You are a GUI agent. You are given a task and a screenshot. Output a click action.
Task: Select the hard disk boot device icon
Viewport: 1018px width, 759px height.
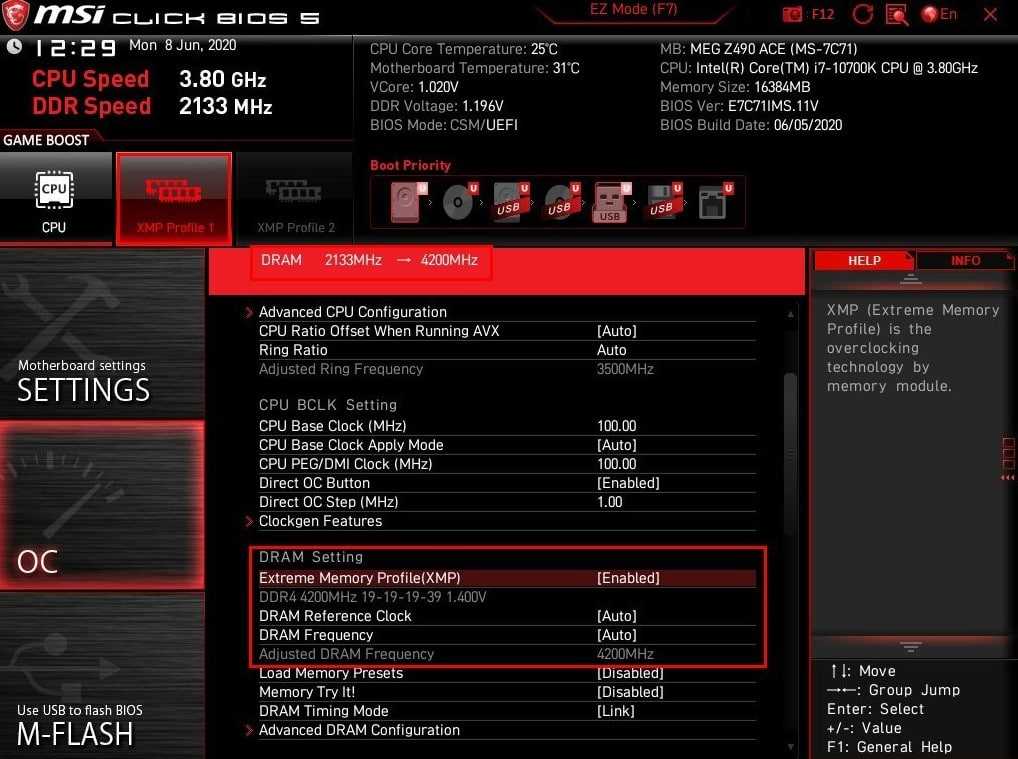coord(409,201)
